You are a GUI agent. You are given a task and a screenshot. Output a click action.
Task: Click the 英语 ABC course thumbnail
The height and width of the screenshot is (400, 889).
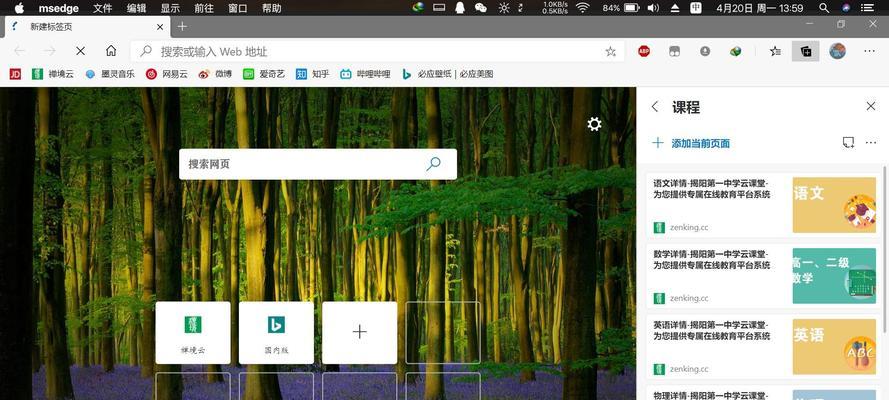pos(834,346)
